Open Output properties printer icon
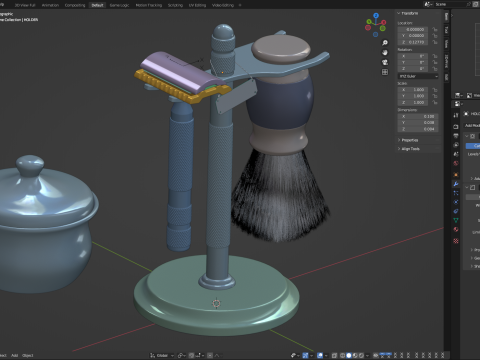Viewport: 480px width, 360px height. tap(456, 136)
